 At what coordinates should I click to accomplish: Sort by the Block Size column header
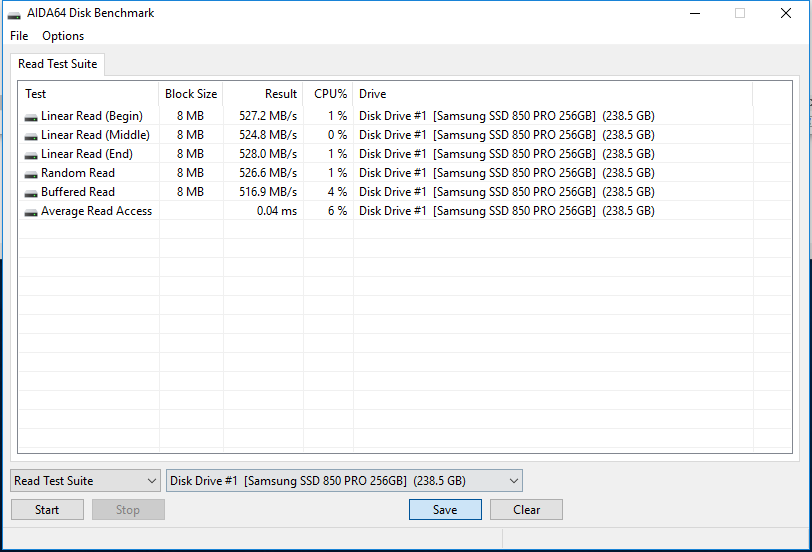point(191,94)
